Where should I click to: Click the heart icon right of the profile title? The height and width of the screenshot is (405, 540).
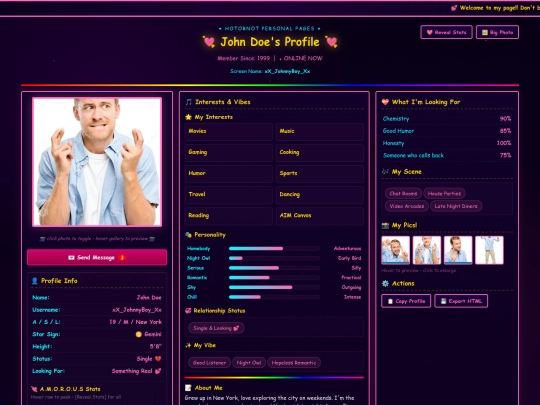pos(331,42)
